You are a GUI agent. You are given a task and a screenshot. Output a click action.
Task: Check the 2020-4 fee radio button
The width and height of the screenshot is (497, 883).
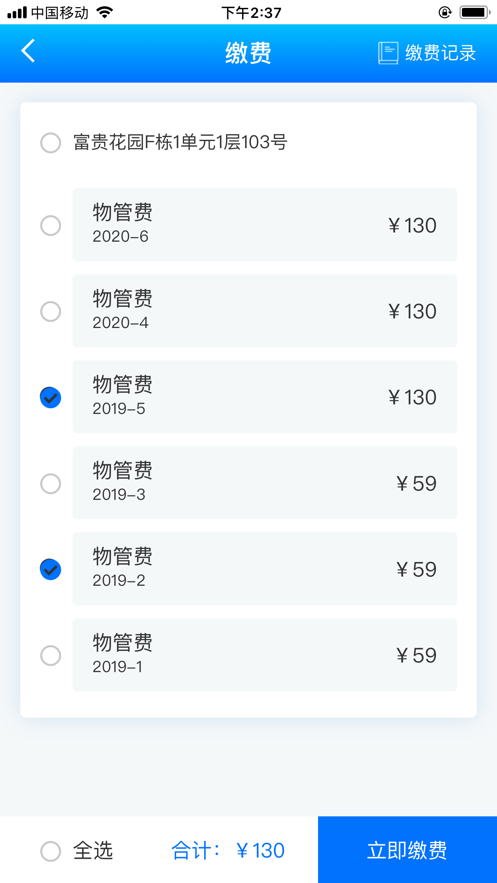pos(51,311)
